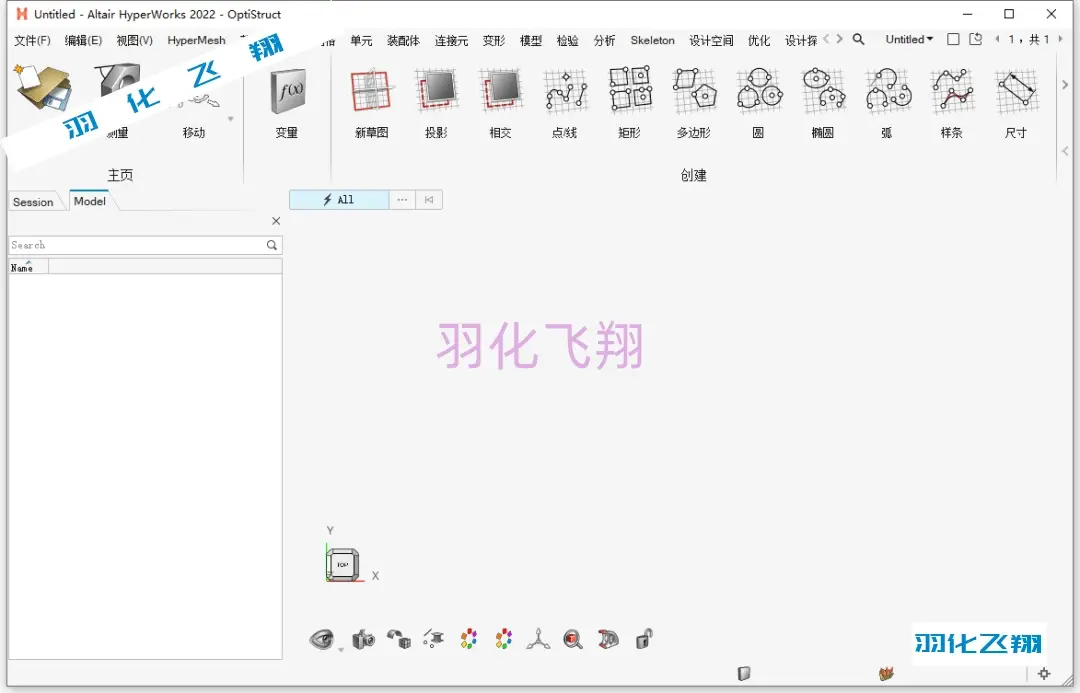Sort by the Name column header

click(x=28, y=267)
